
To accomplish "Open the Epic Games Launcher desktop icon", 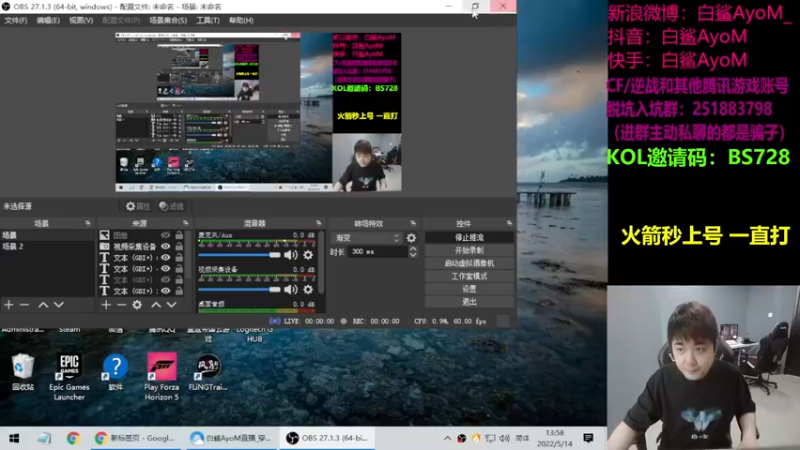I will pyautogui.click(x=69, y=377).
